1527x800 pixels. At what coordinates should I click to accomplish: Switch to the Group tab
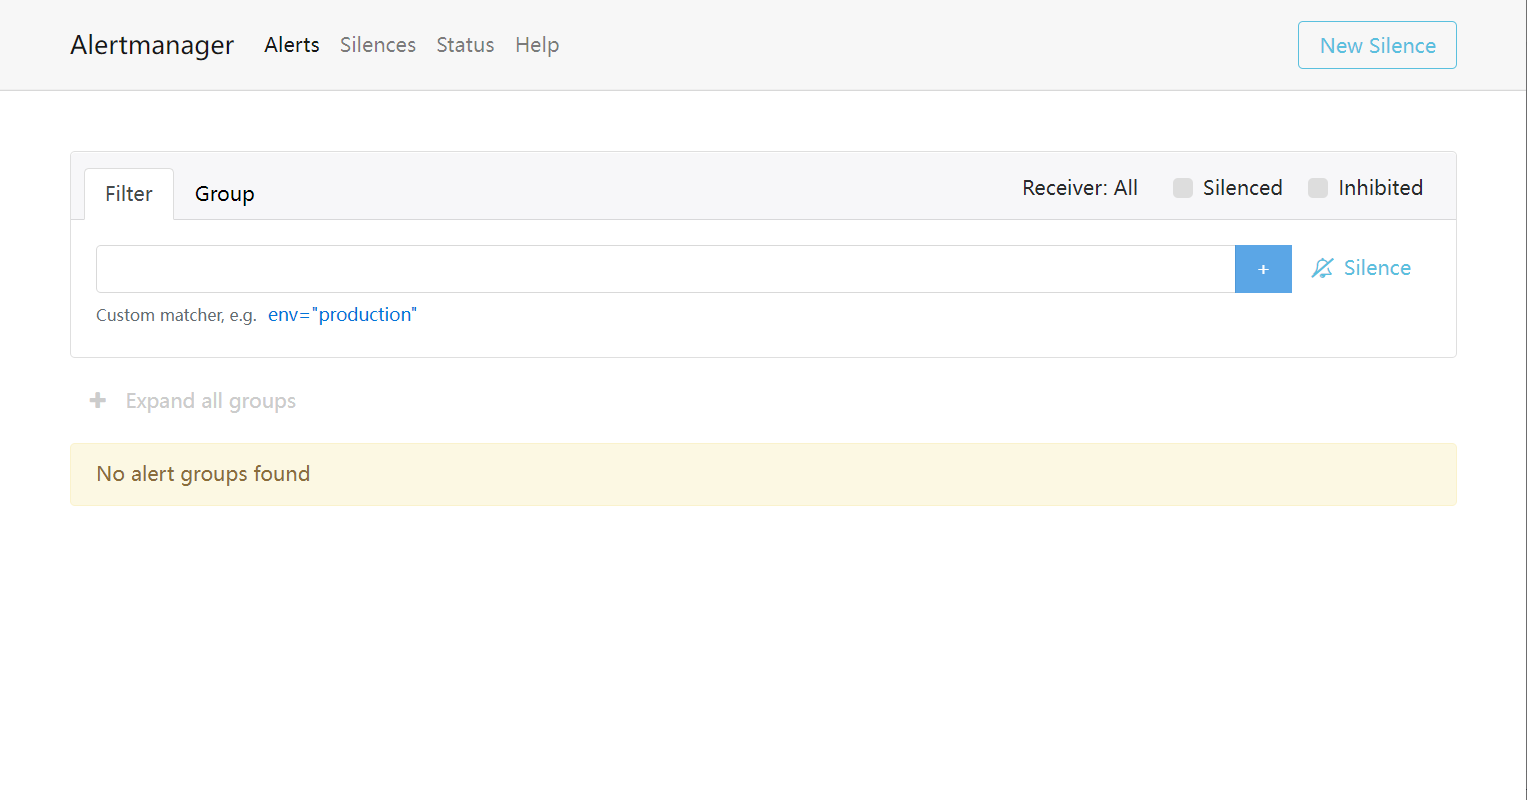pyautogui.click(x=225, y=194)
